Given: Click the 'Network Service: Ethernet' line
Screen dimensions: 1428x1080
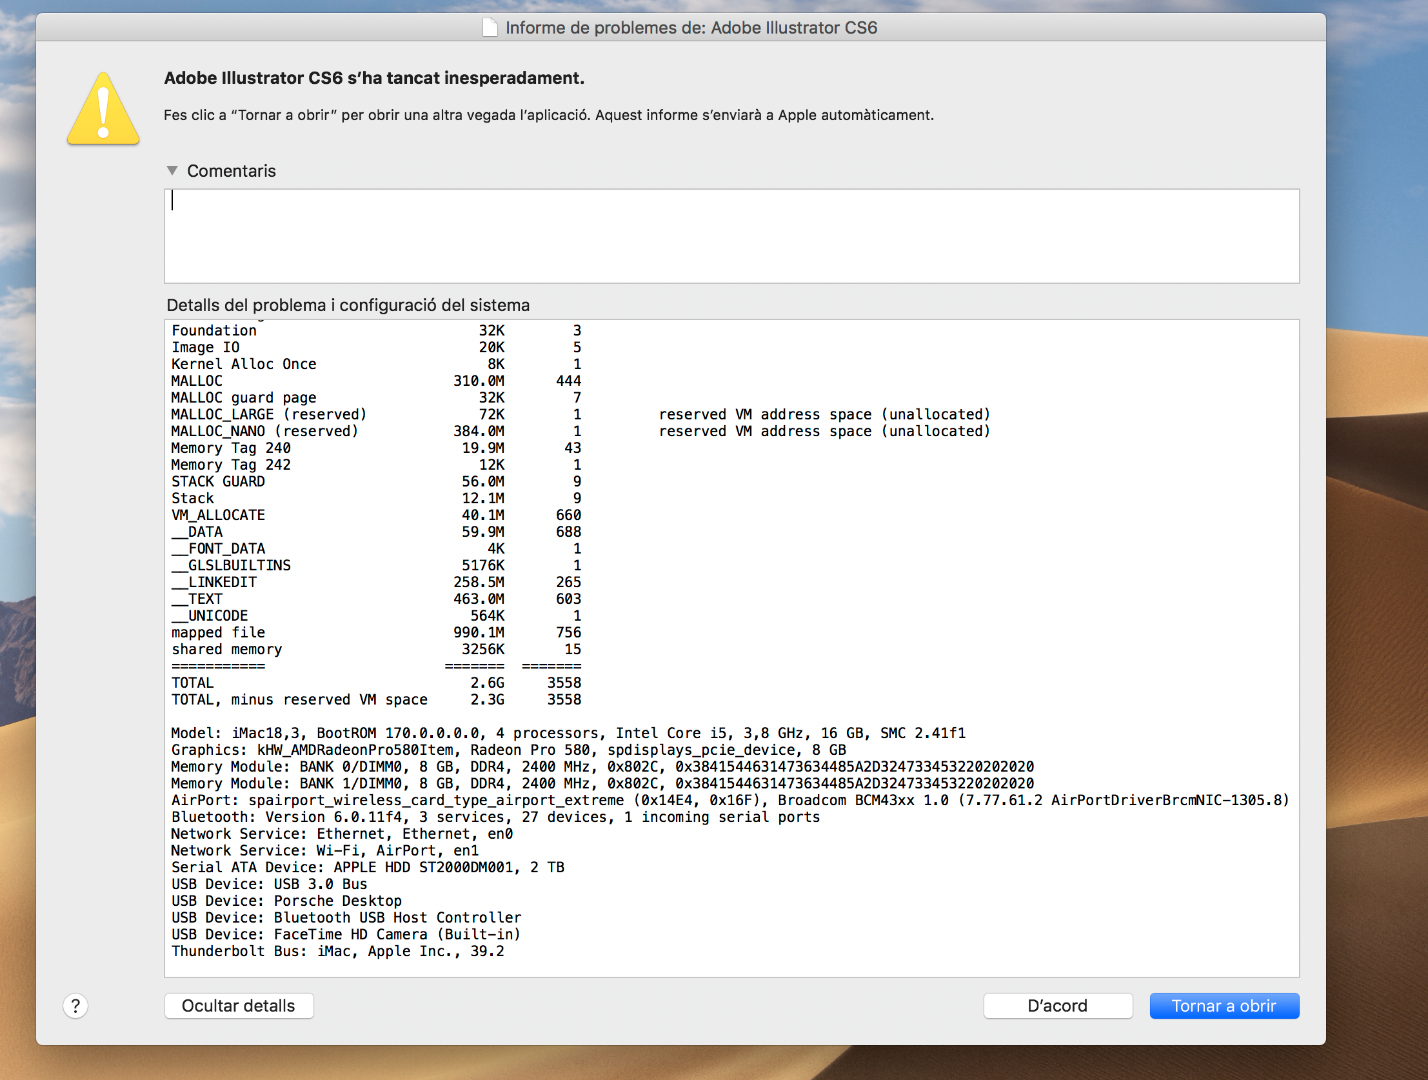Looking at the screenshot, I should [342, 835].
